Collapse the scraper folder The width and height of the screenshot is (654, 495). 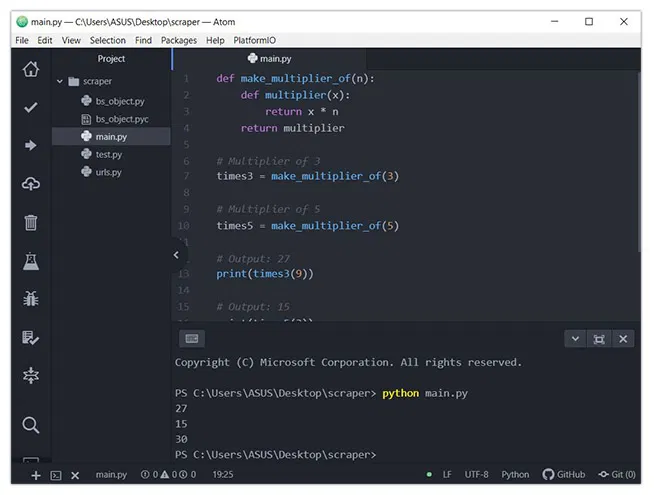point(61,82)
